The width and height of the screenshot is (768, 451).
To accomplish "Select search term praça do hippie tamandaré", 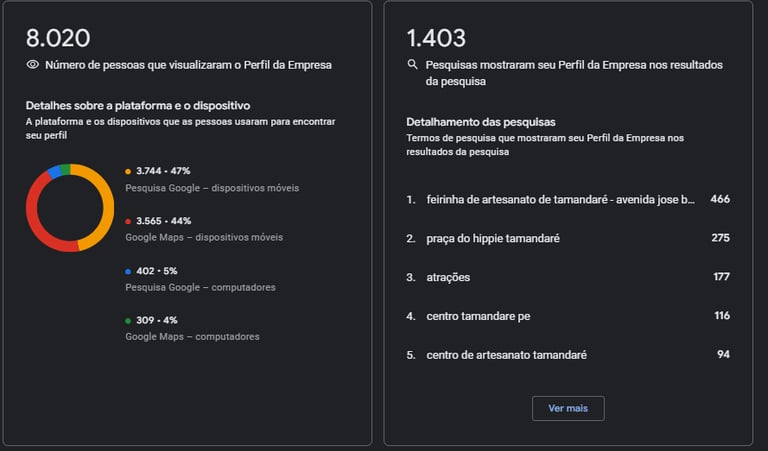I will coord(493,238).
